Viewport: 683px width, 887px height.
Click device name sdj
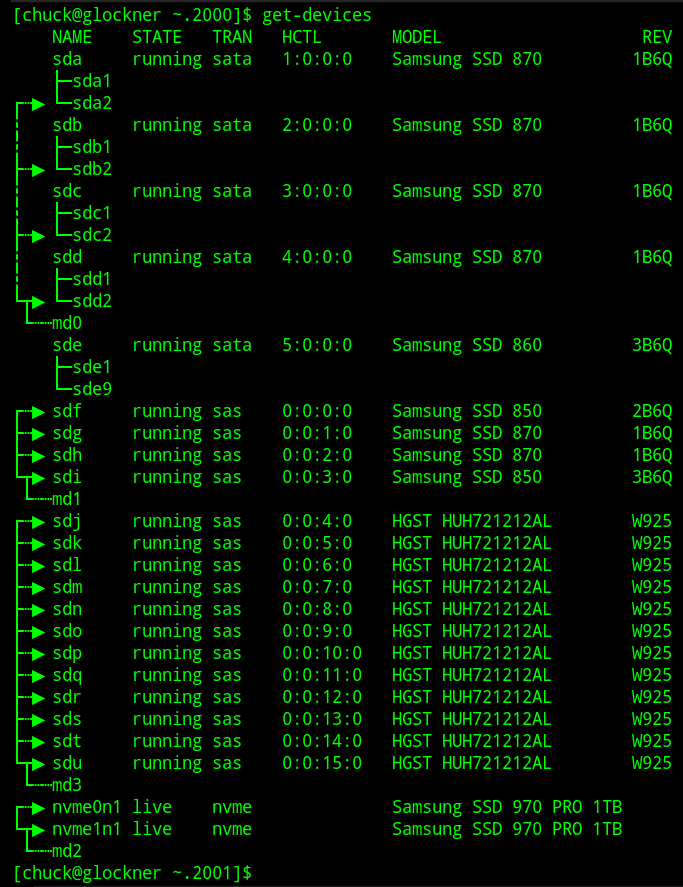click(67, 521)
